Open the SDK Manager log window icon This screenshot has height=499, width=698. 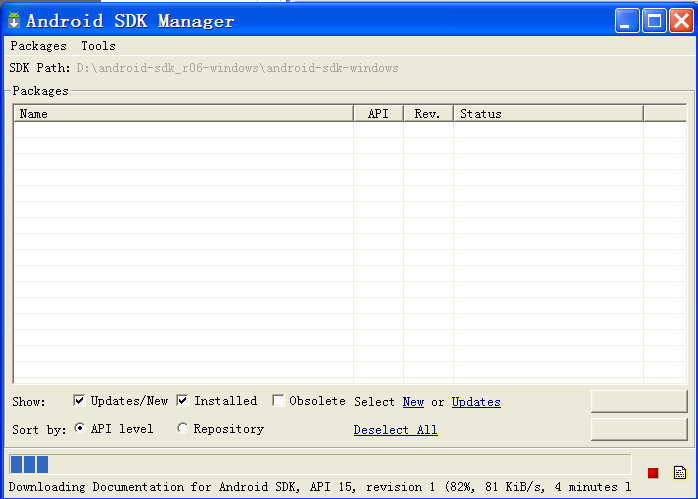[679, 472]
